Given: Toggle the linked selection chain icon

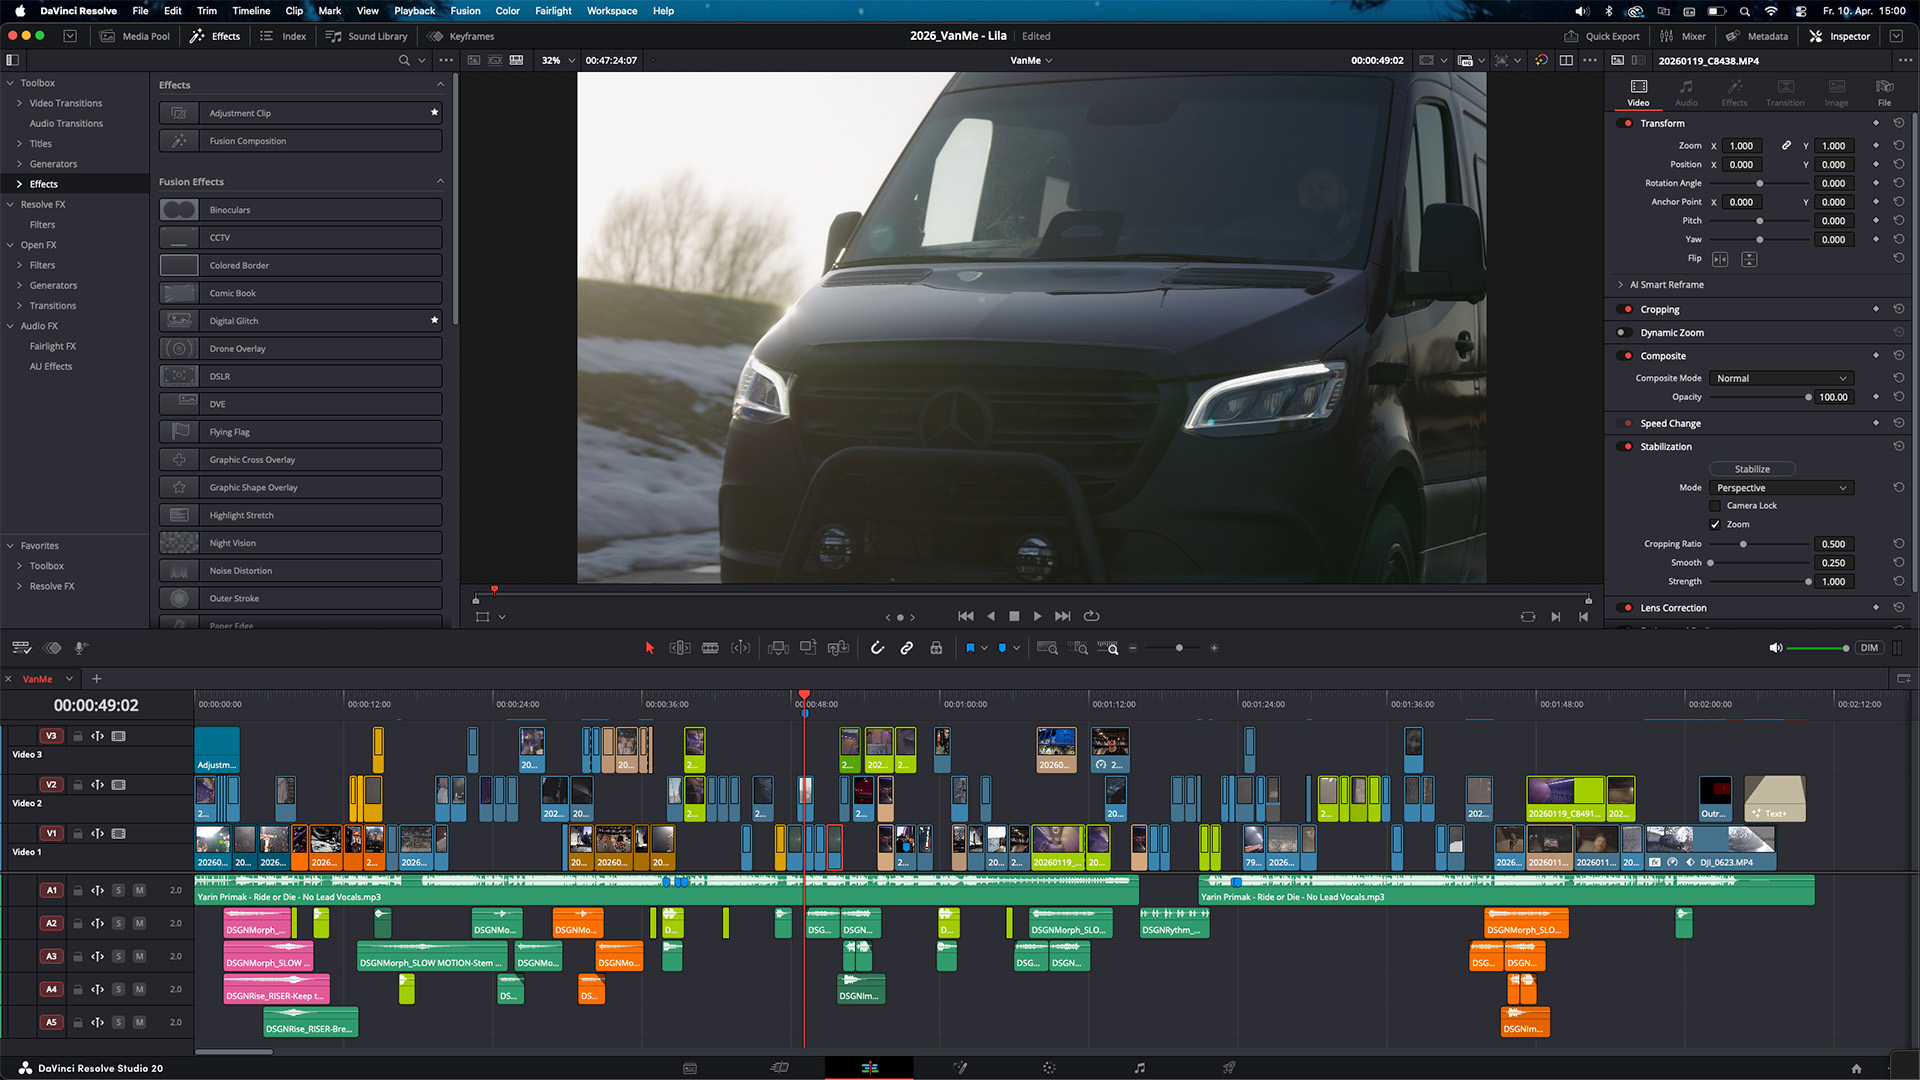Looking at the screenshot, I should 907,648.
